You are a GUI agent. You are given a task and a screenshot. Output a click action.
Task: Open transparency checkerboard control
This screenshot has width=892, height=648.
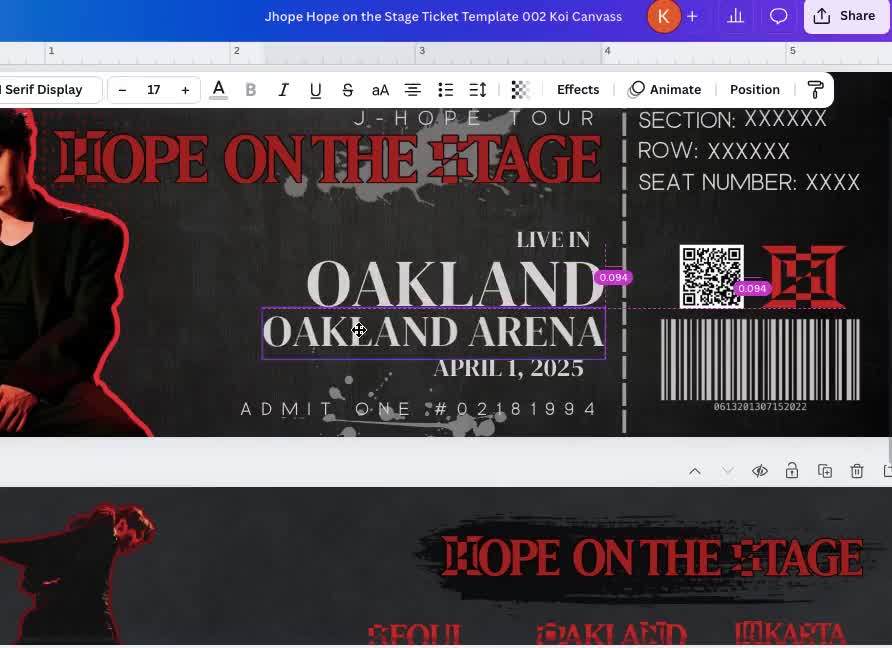click(520, 90)
